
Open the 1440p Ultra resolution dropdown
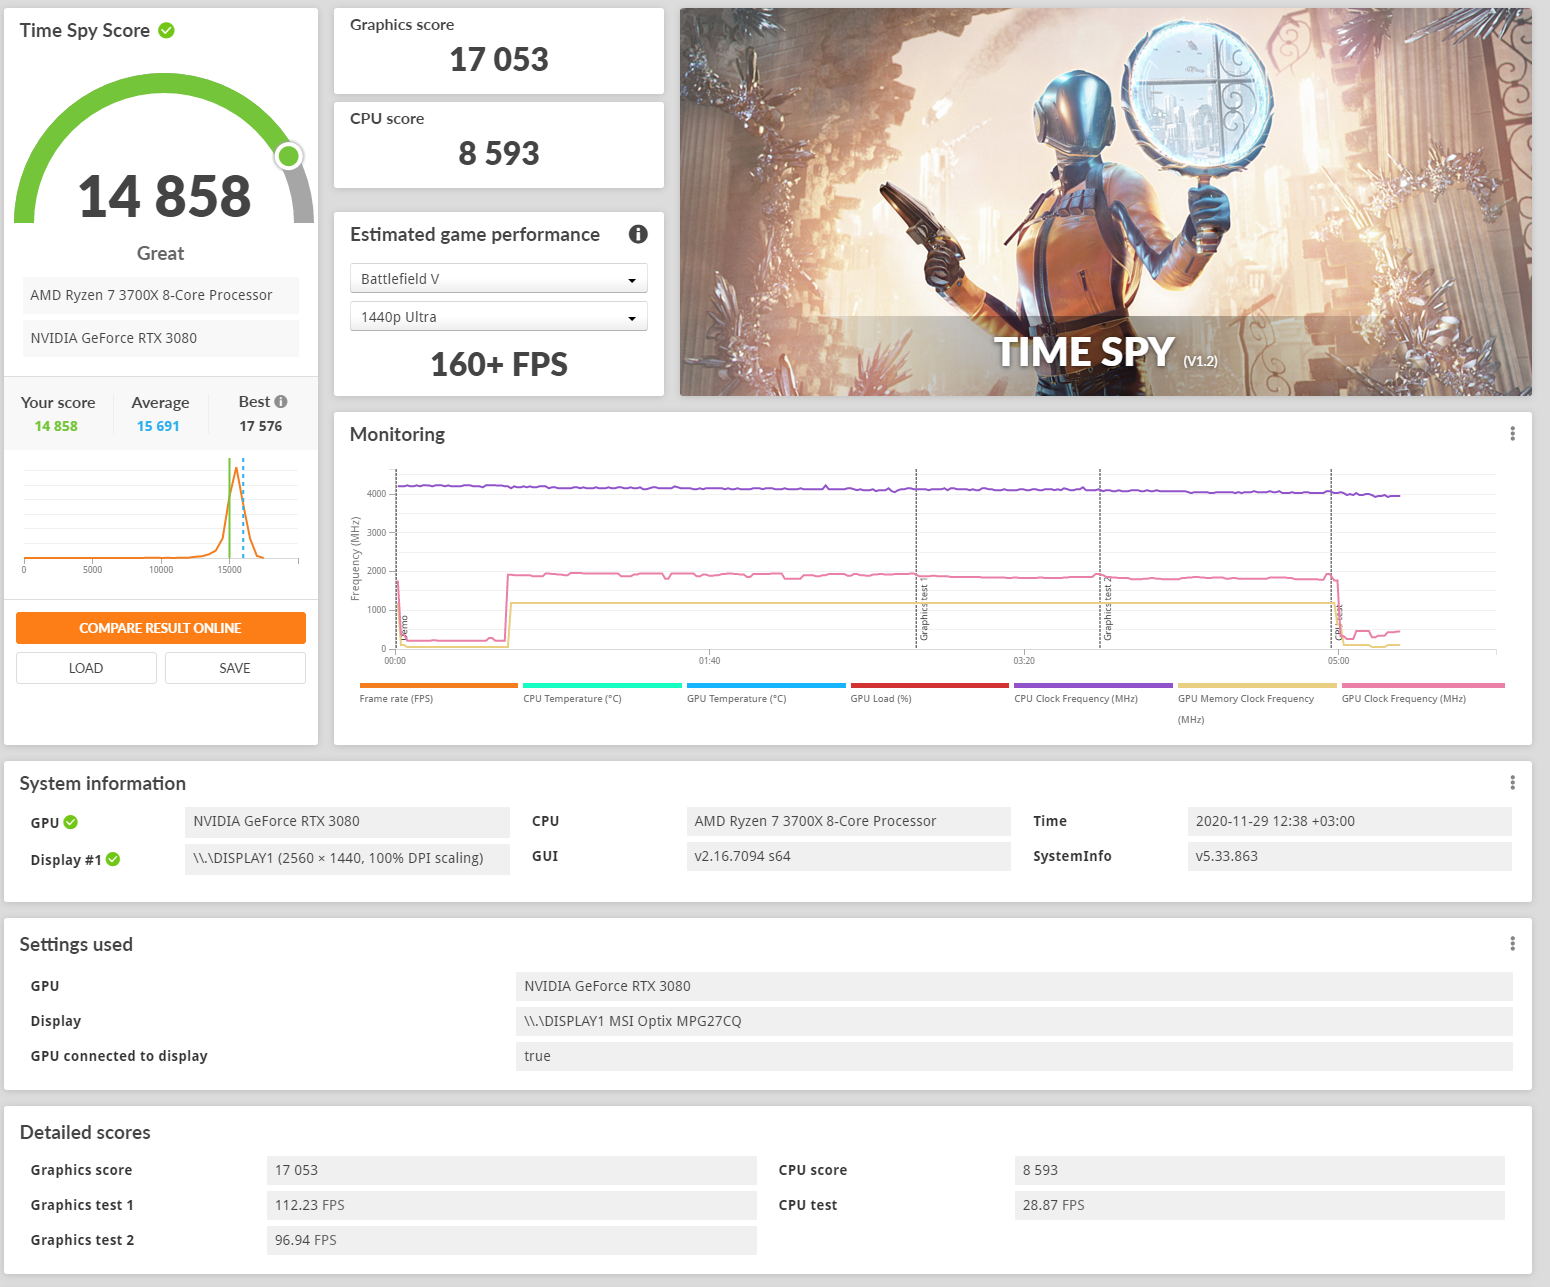coord(498,317)
